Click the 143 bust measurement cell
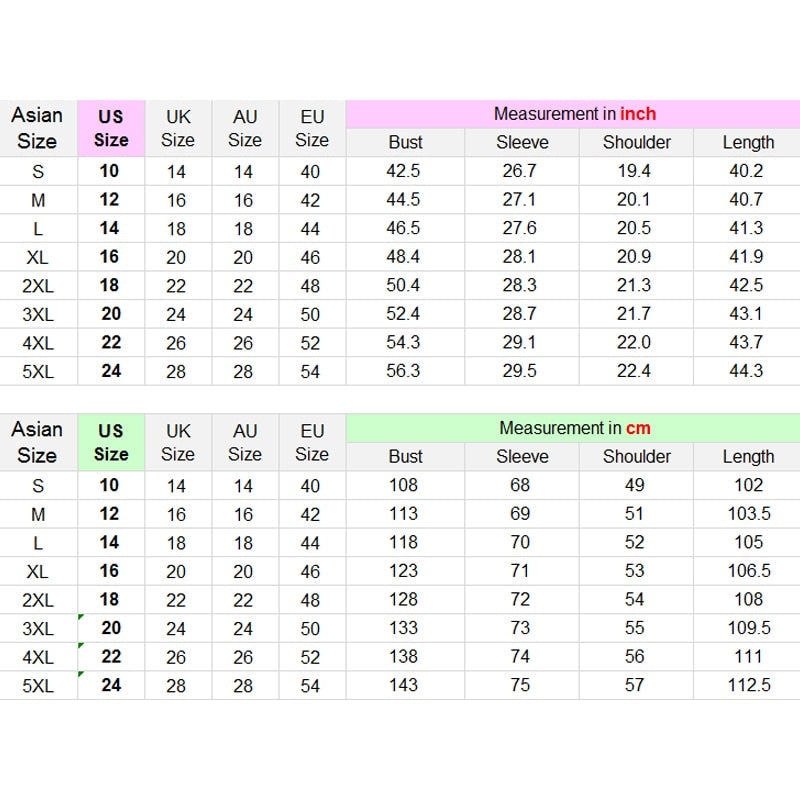The height and width of the screenshot is (800, 800). coord(404,685)
